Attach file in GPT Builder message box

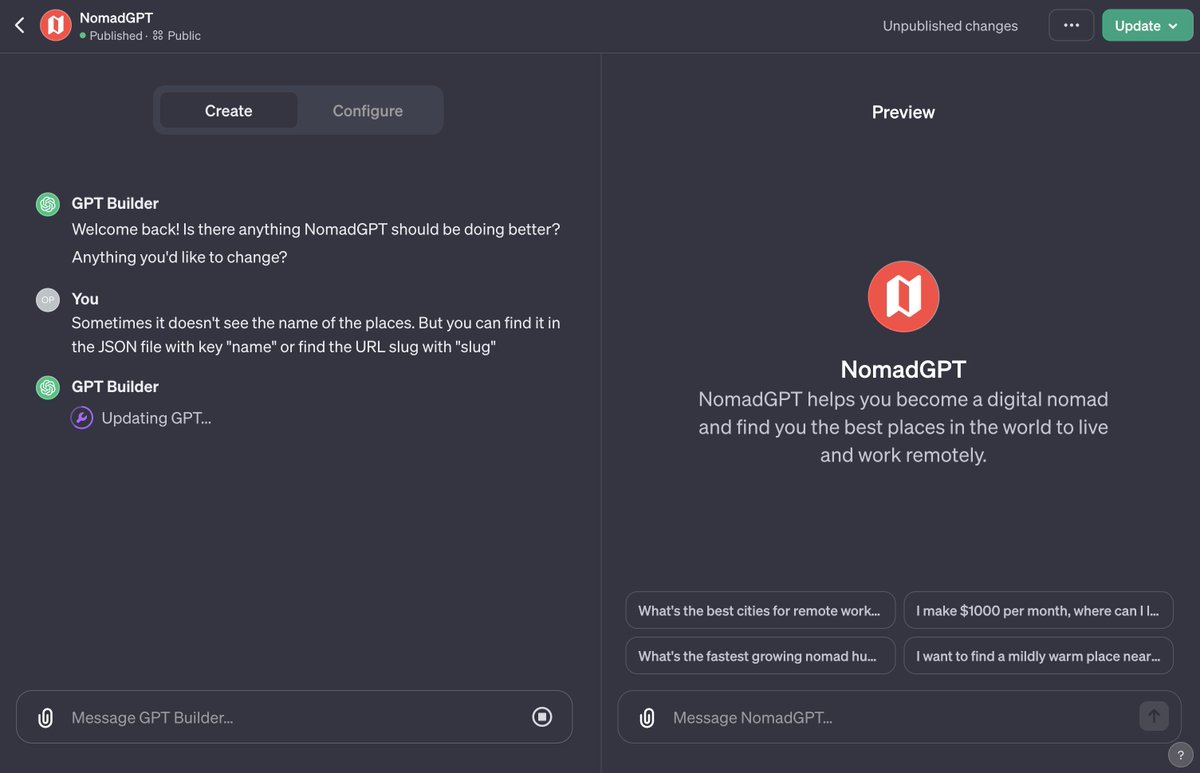pyautogui.click(x=45, y=717)
